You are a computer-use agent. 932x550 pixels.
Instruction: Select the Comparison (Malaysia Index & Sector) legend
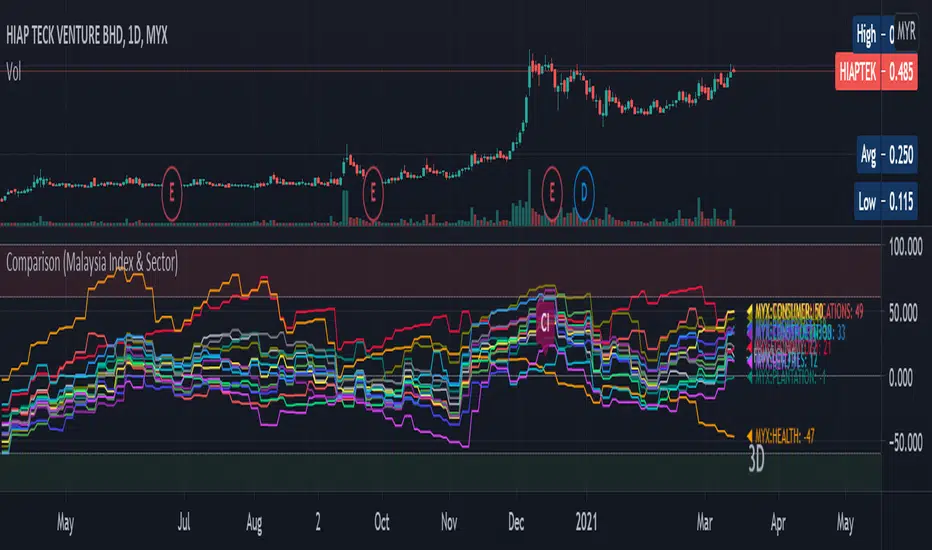click(92, 262)
